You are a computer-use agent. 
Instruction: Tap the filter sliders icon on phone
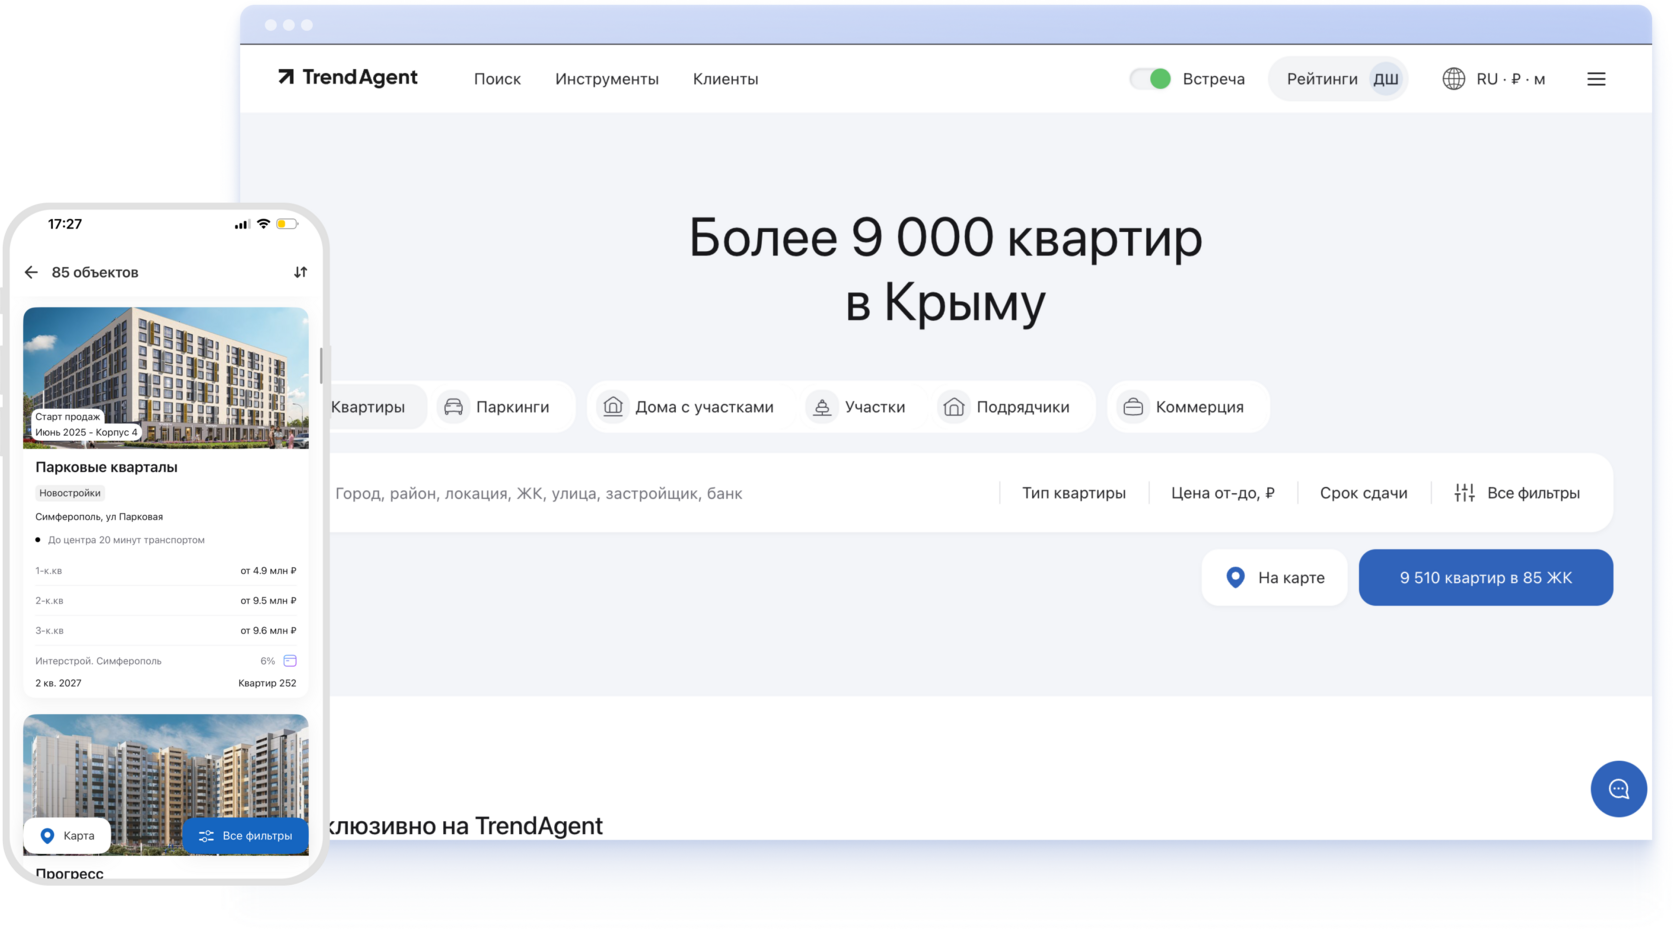(x=206, y=836)
